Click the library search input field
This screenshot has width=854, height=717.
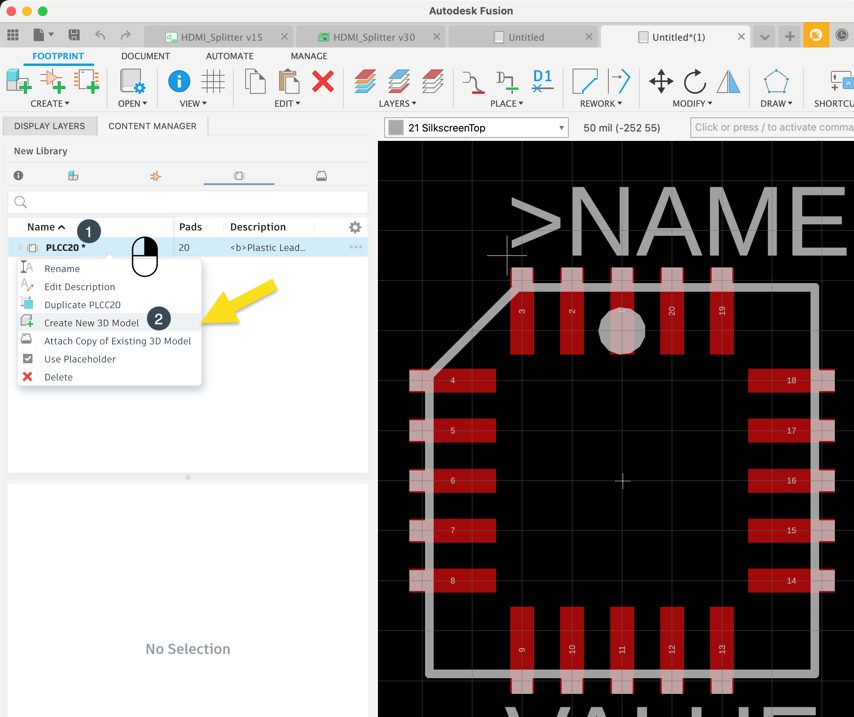(188, 202)
